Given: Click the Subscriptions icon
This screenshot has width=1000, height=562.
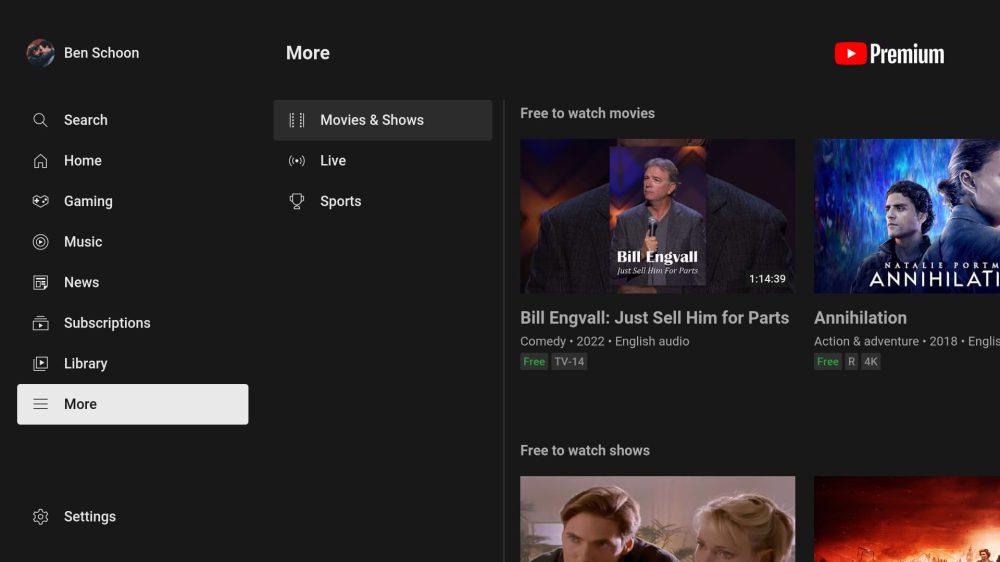Looking at the screenshot, I should pos(40,323).
